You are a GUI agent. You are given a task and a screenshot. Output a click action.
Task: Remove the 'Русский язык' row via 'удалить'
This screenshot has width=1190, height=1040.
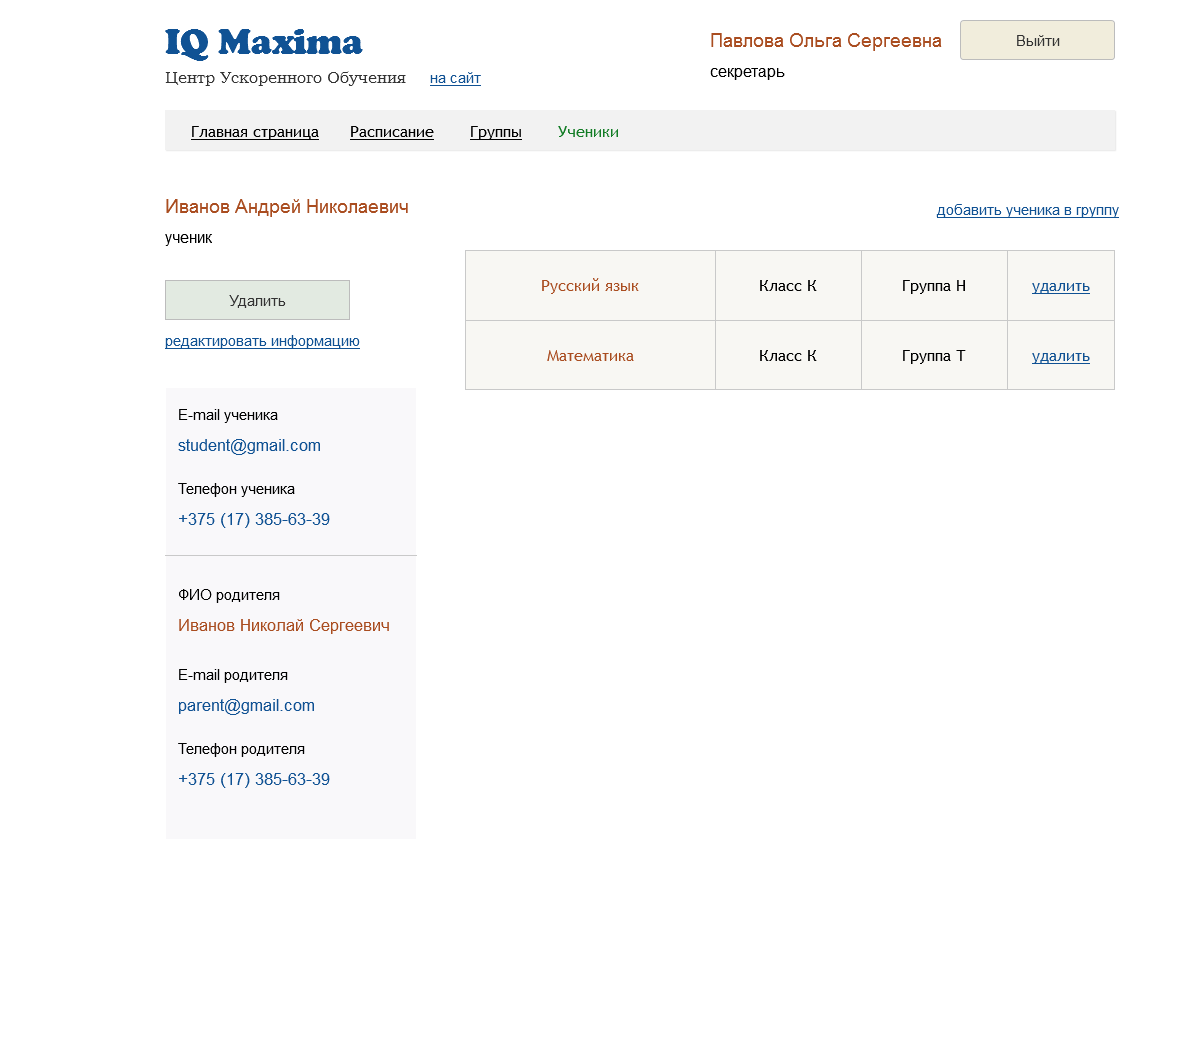pyautogui.click(x=1061, y=286)
